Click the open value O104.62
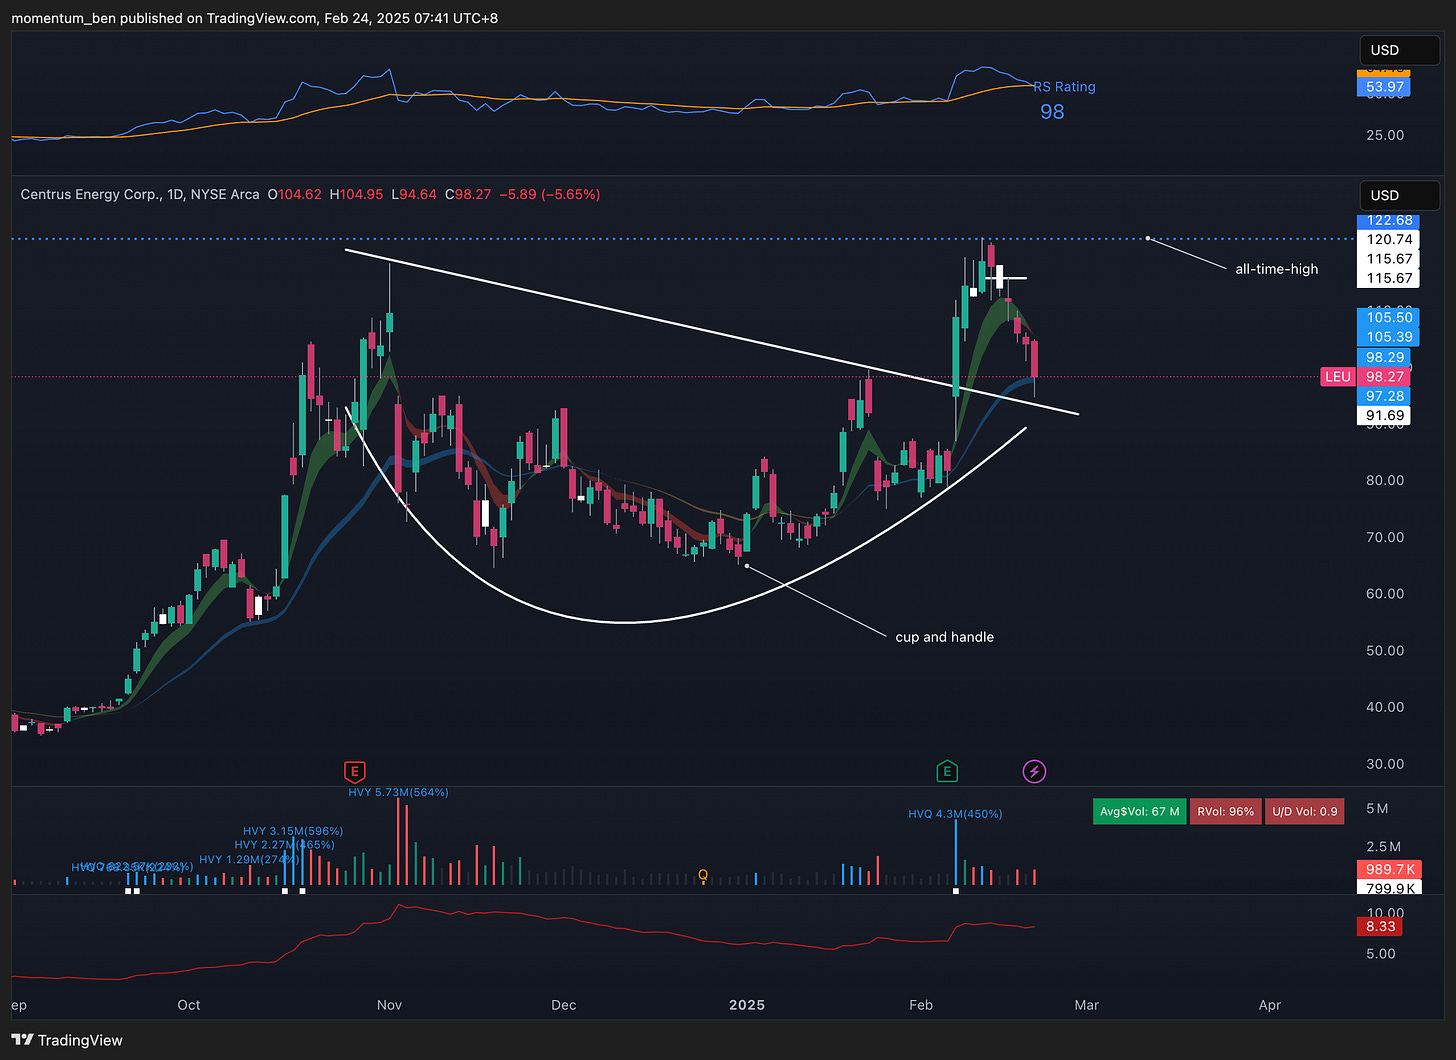The width and height of the screenshot is (1456, 1060). (295, 194)
